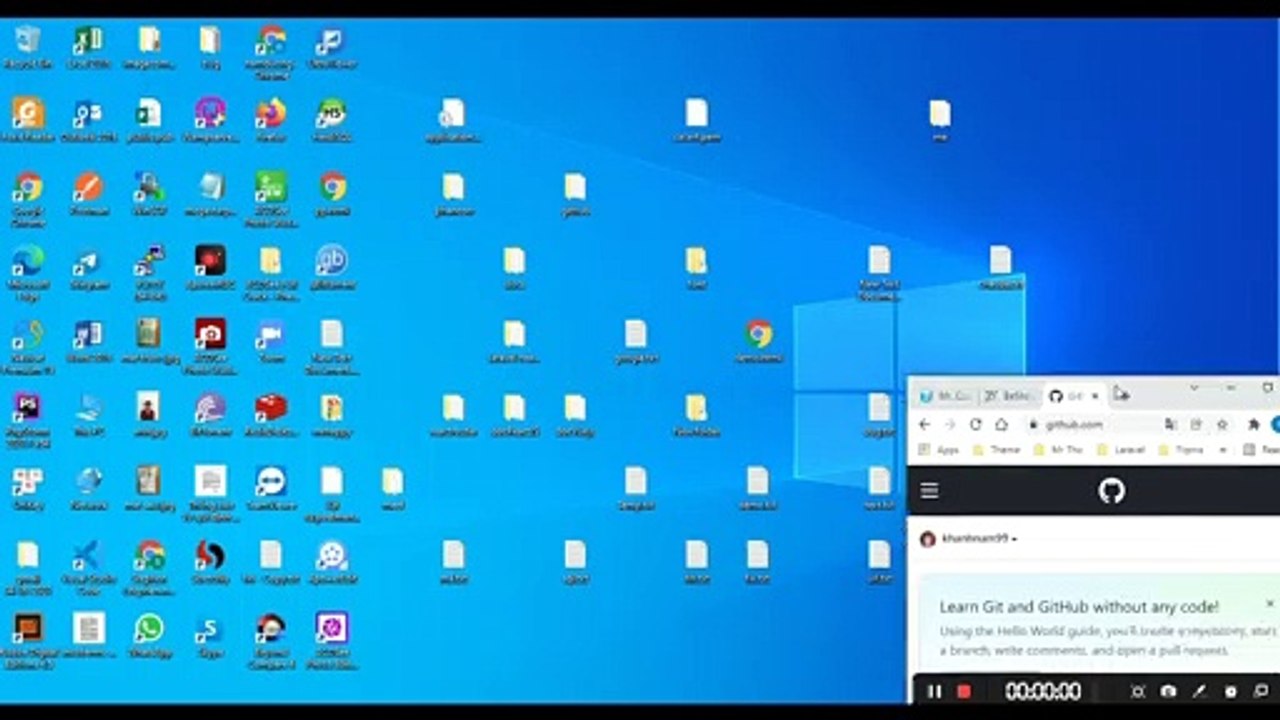Reload the GitHub page in Chrome
This screenshot has width=1280, height=720.
[975, 424]
